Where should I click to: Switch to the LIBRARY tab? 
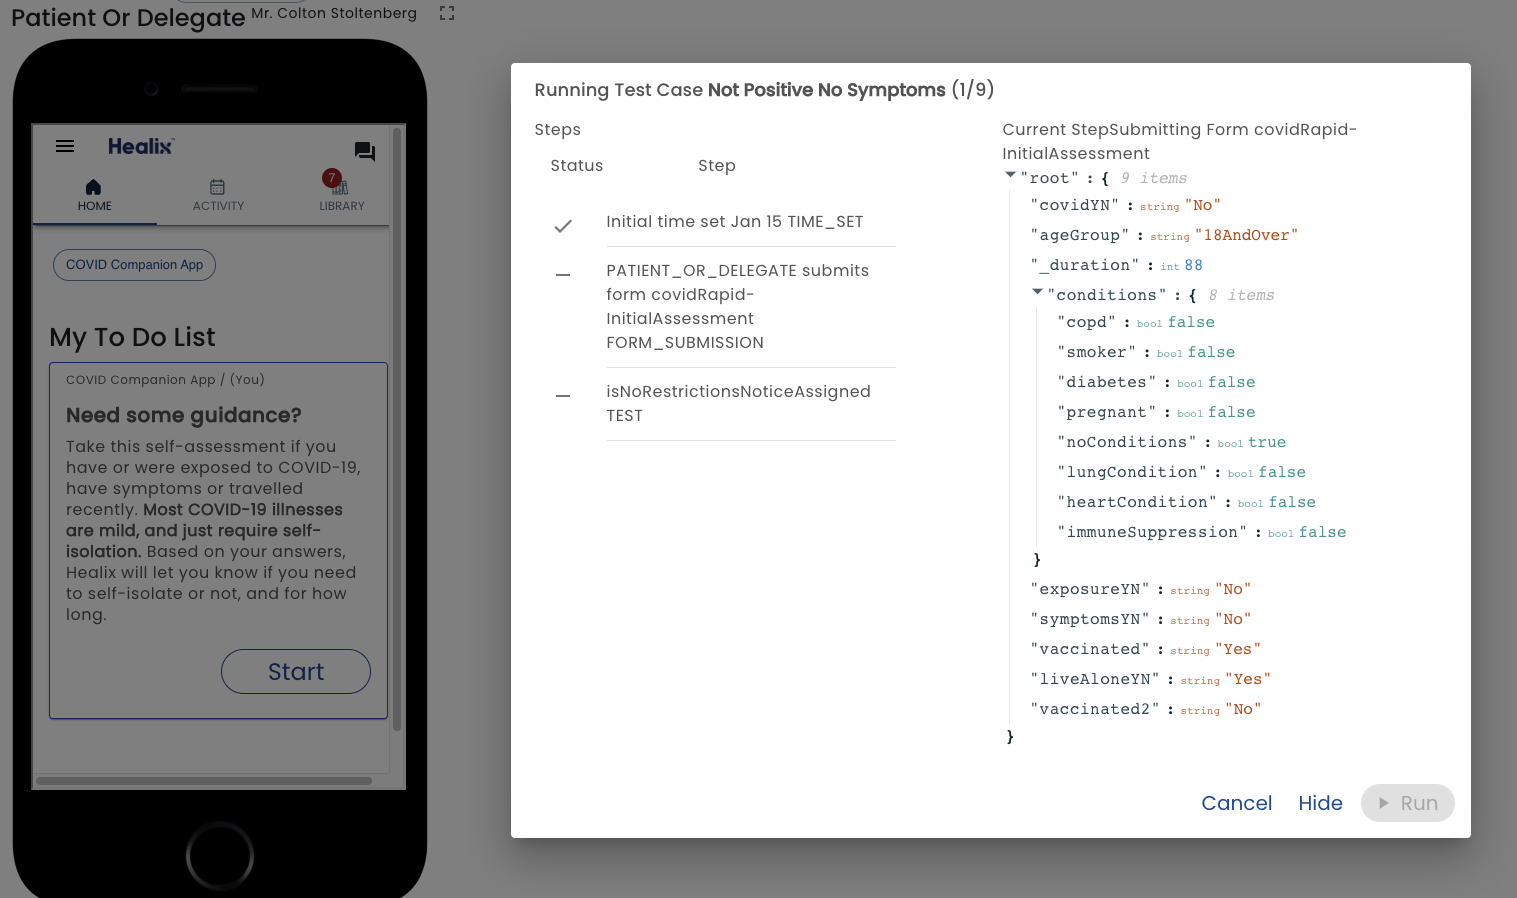tap(341, 196)
